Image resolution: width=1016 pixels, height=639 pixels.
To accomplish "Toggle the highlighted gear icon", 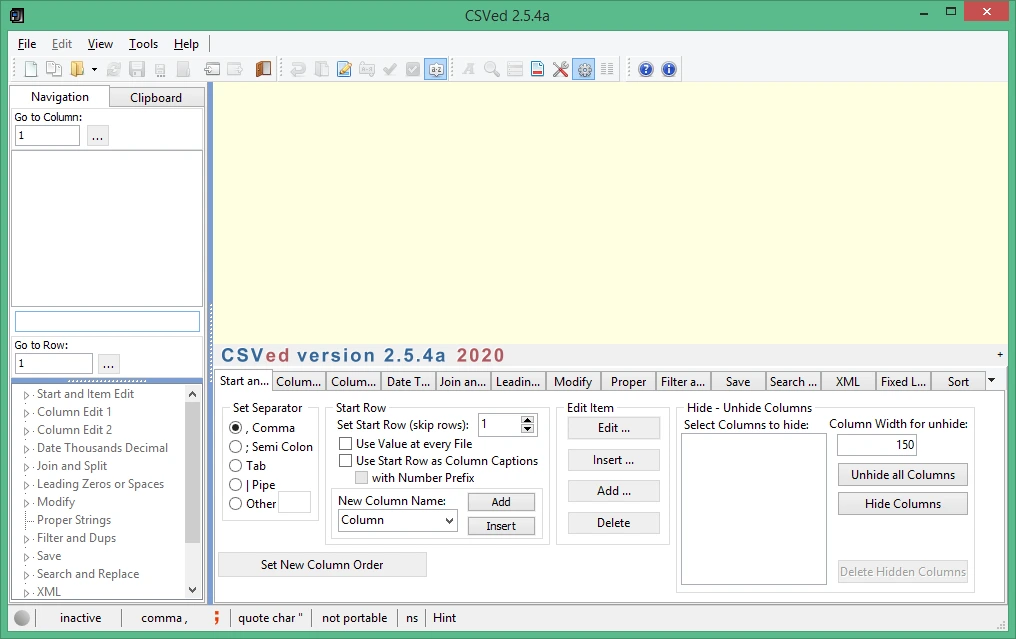I will (x=584, y=69).
